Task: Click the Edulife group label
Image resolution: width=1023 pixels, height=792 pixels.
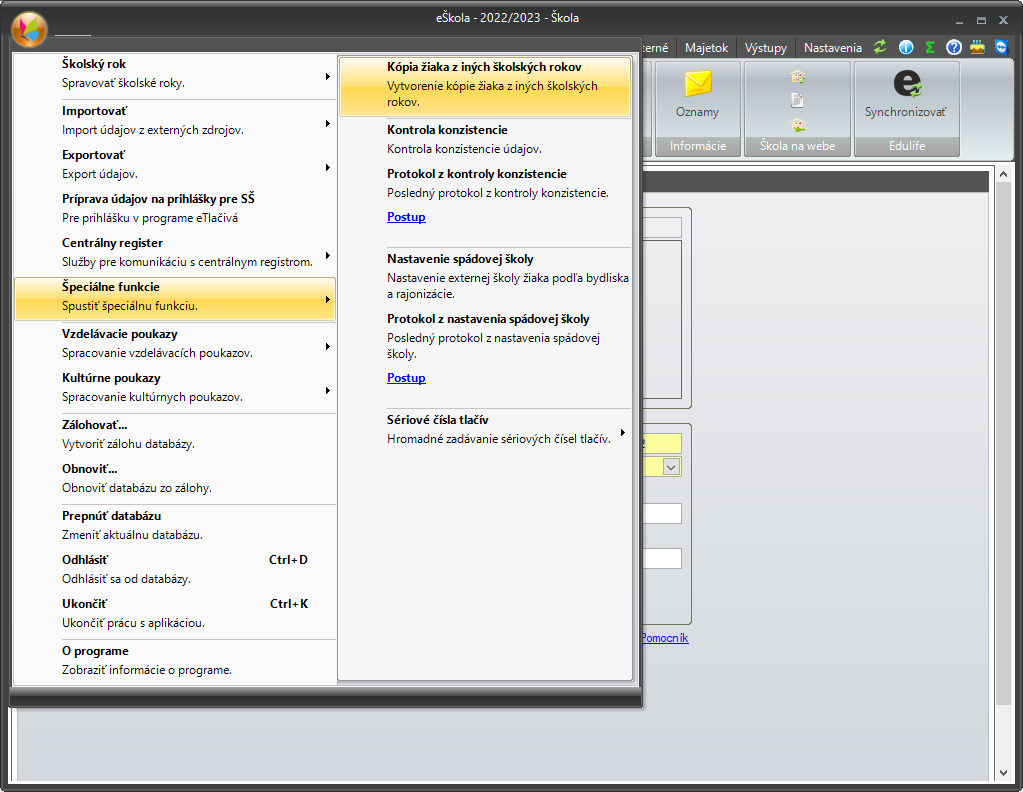Action: coord(907,146)
